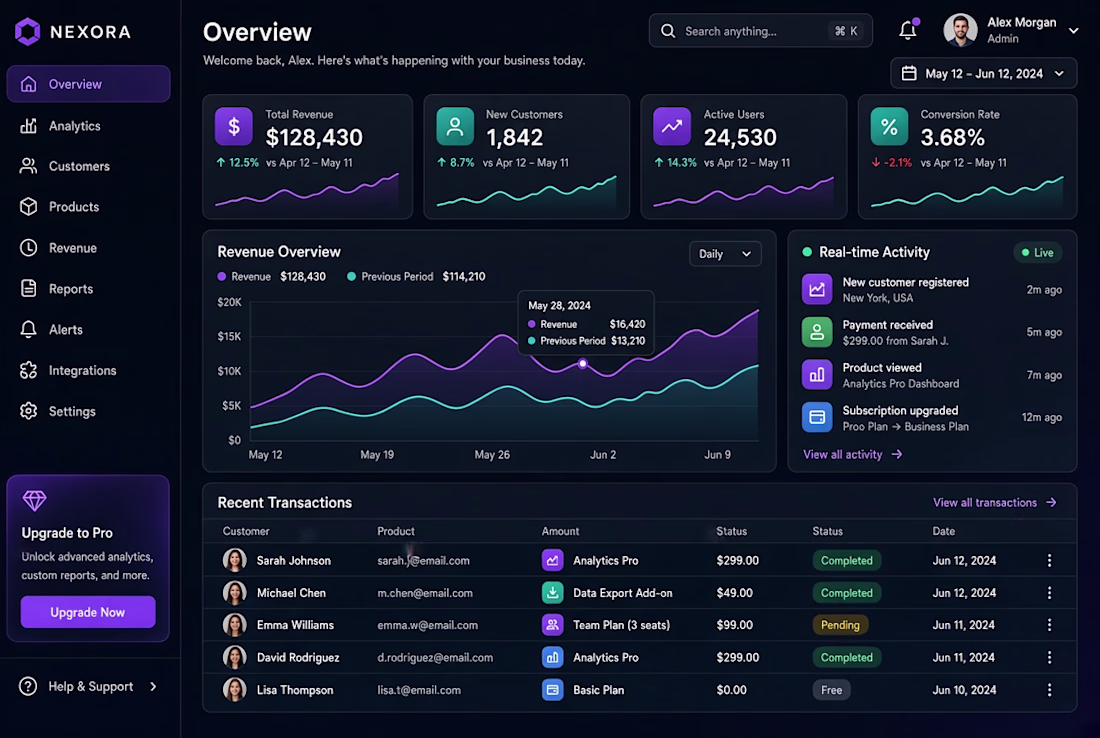Open row options for David Rodriguez
This screenshot has height=738, width=1100.
point(1049,657)
